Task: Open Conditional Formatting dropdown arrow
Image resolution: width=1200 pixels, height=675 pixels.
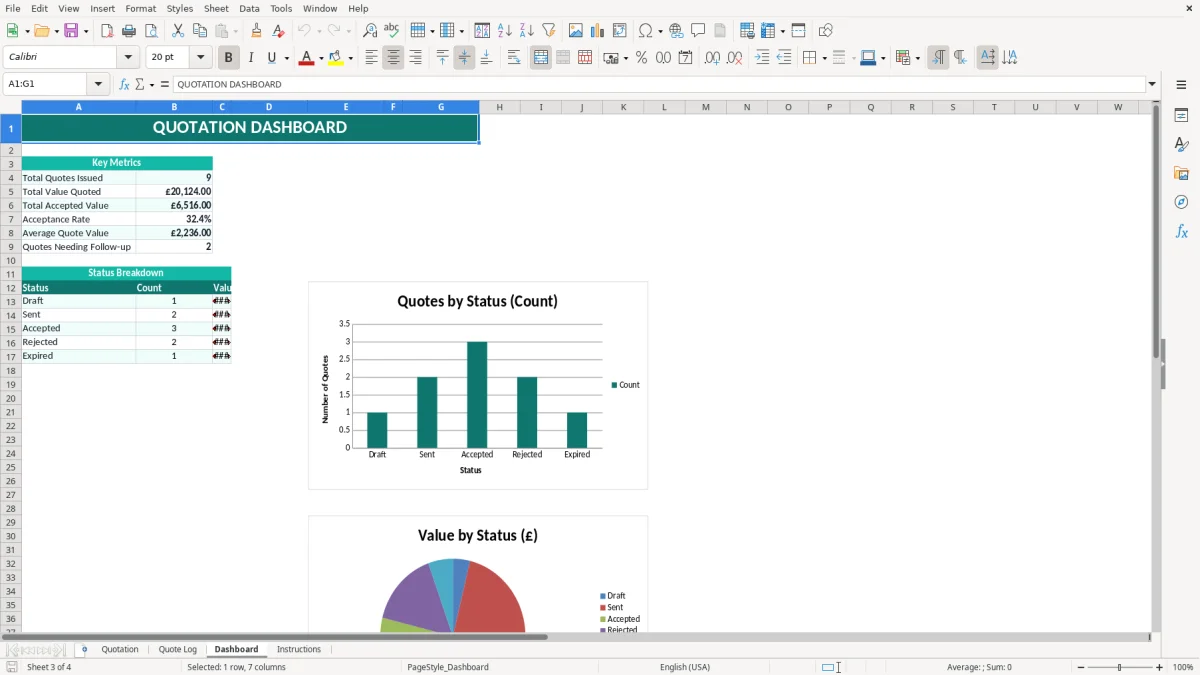Action: (917, 58)
